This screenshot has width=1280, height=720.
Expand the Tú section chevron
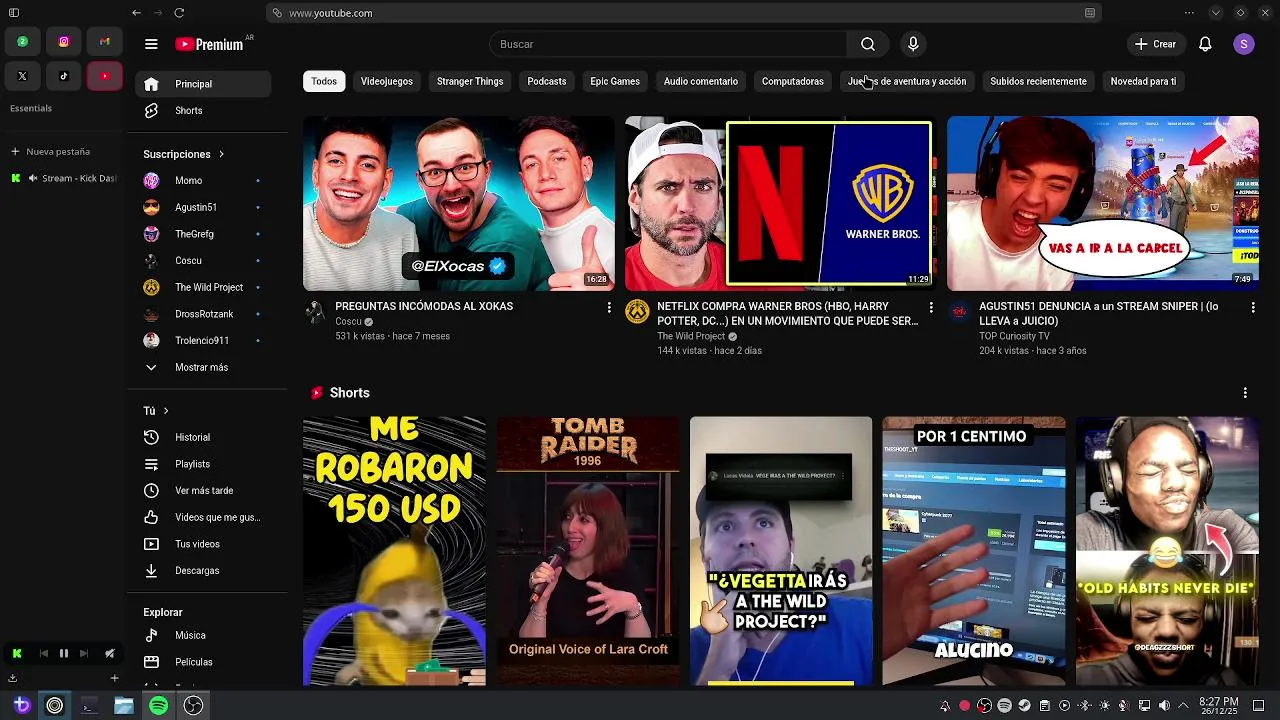point(166,410)
